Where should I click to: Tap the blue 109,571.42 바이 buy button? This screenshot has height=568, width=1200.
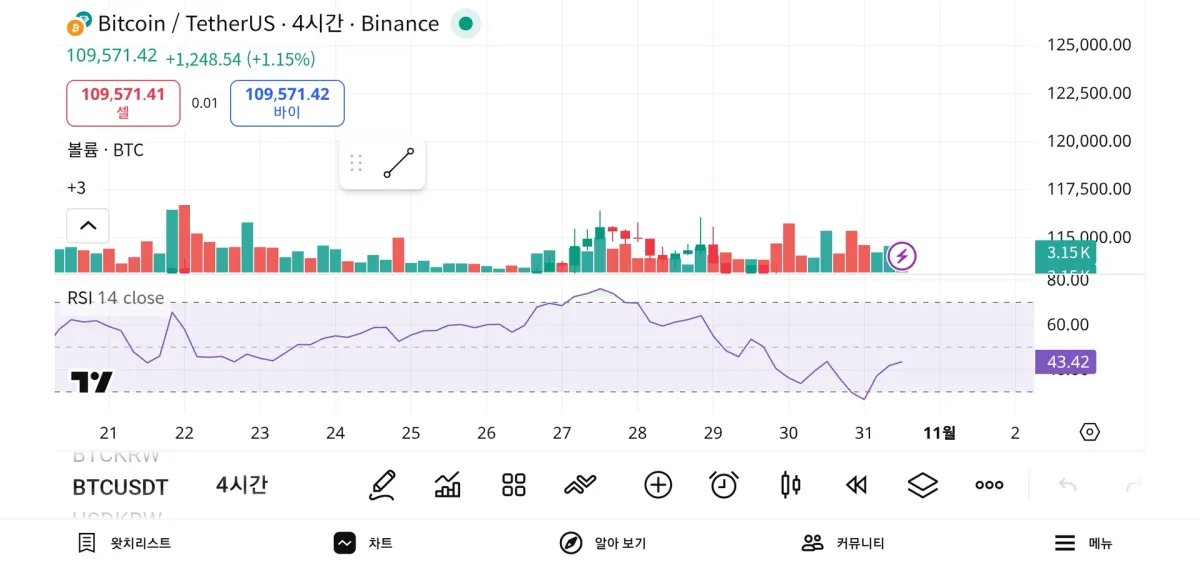[x=287, y=103]
